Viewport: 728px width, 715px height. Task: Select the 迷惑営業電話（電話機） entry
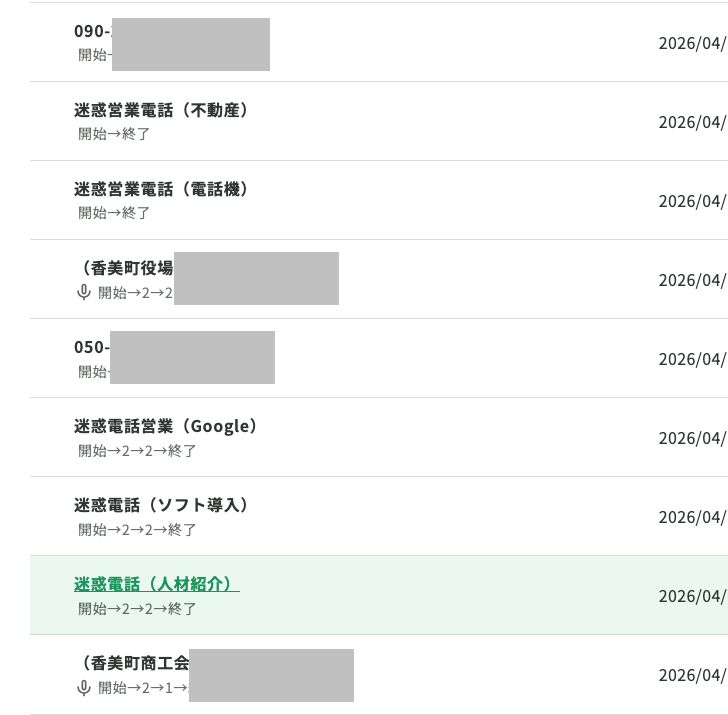point(160,189)
